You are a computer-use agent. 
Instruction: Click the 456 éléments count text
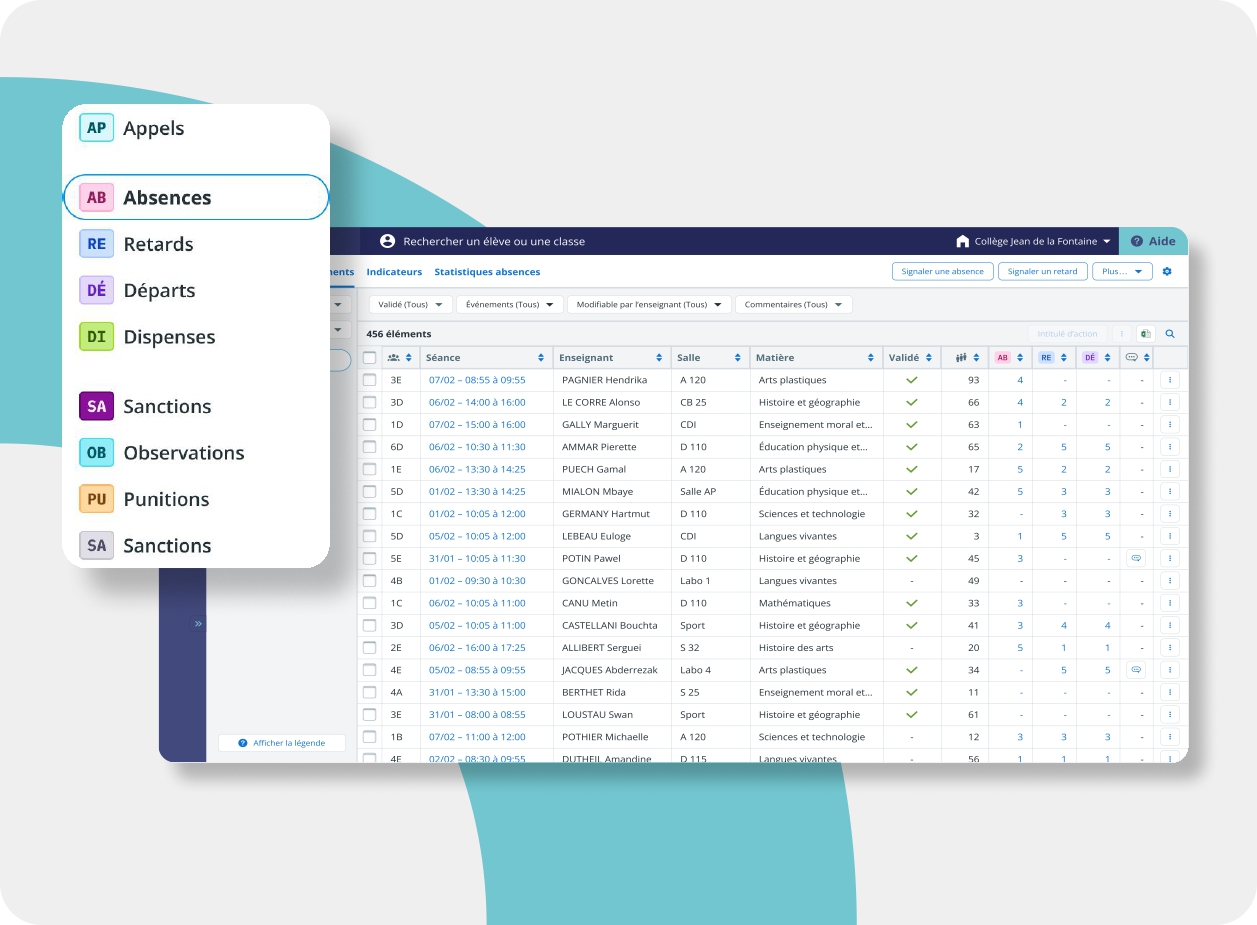[399, 334]
